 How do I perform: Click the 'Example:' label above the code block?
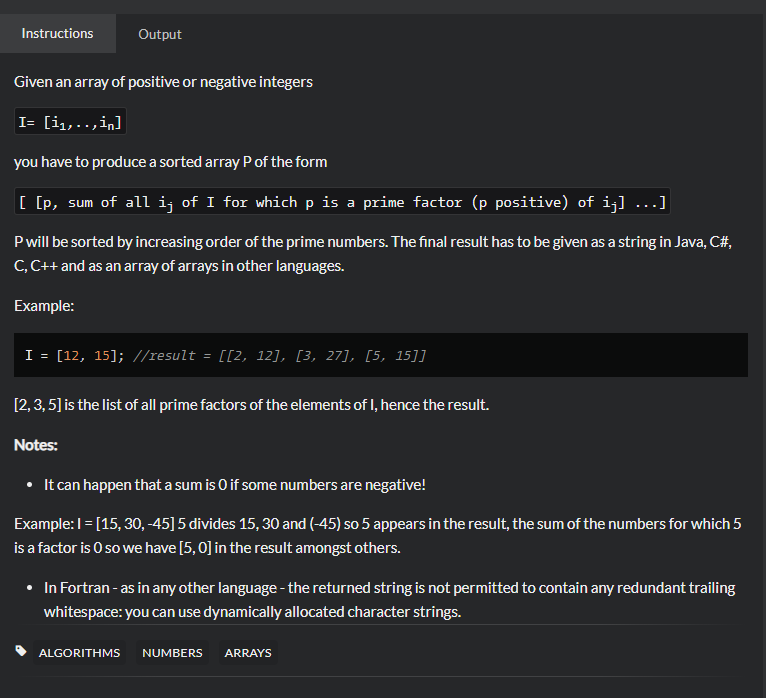click(x=44, y=305)
